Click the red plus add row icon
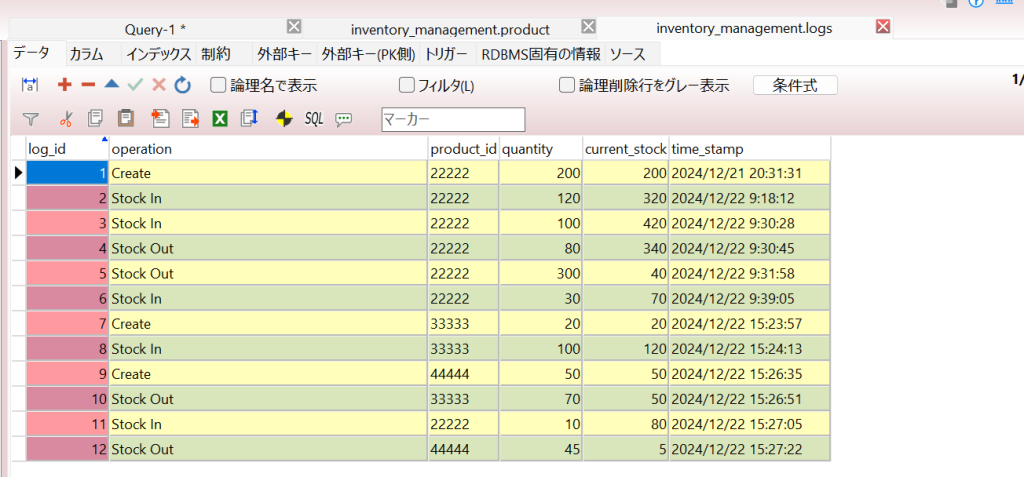The width and height of the screenshot is (1024, 477). [x=65, y=86]
